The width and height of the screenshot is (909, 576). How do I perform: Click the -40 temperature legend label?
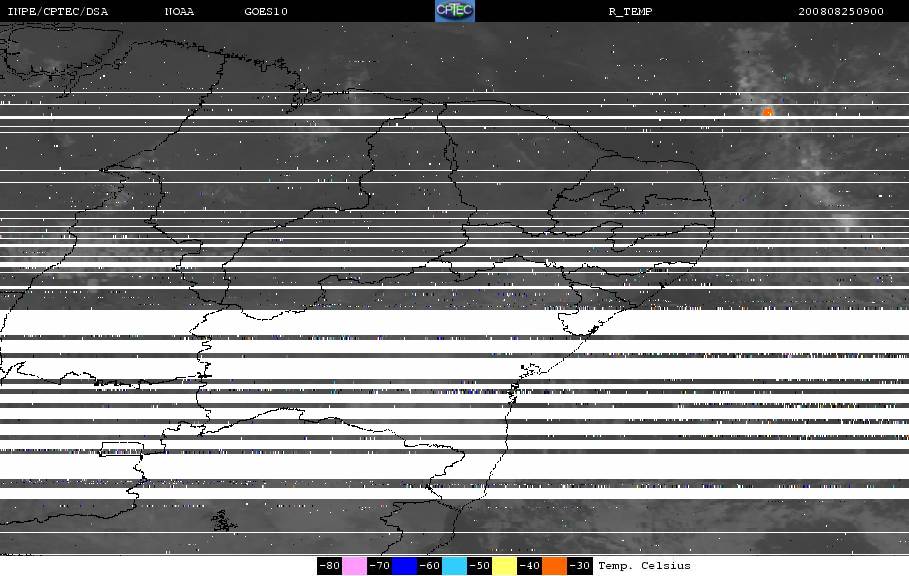tap(529, 566)
